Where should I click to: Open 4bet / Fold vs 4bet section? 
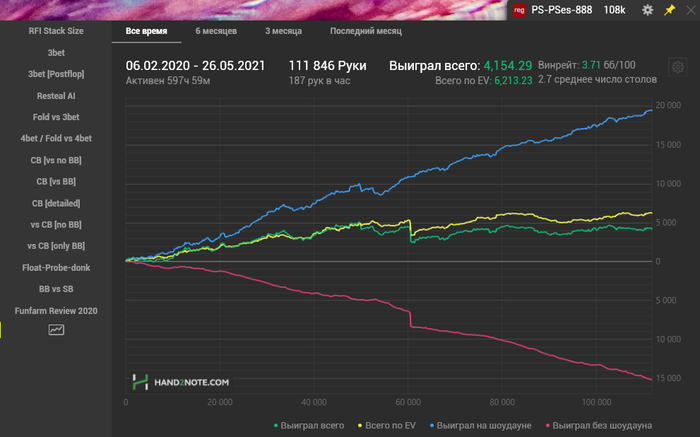[x=56, y=138]
